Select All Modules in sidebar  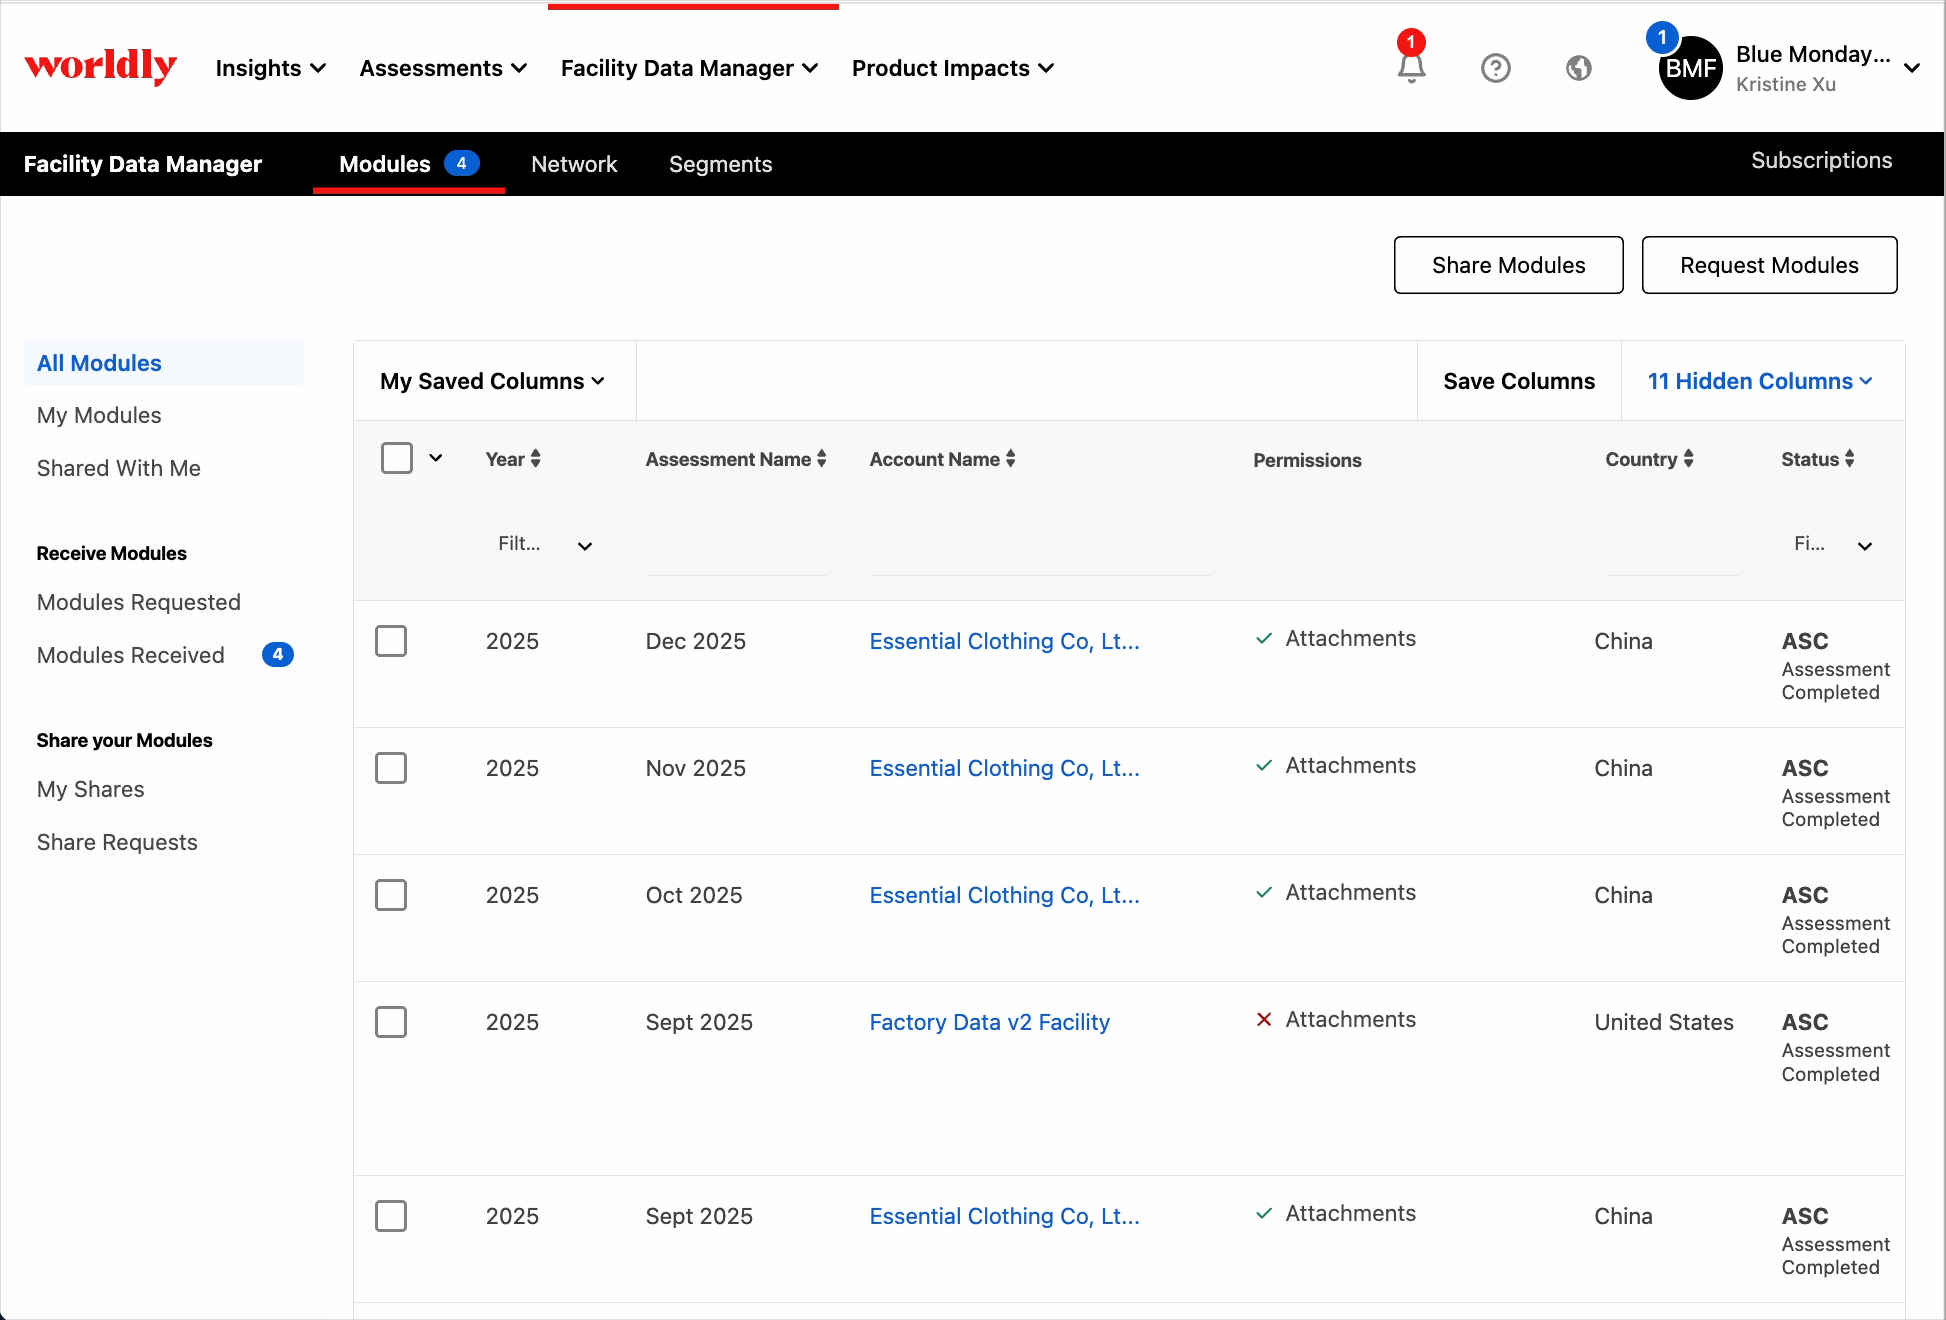(164, 363)
